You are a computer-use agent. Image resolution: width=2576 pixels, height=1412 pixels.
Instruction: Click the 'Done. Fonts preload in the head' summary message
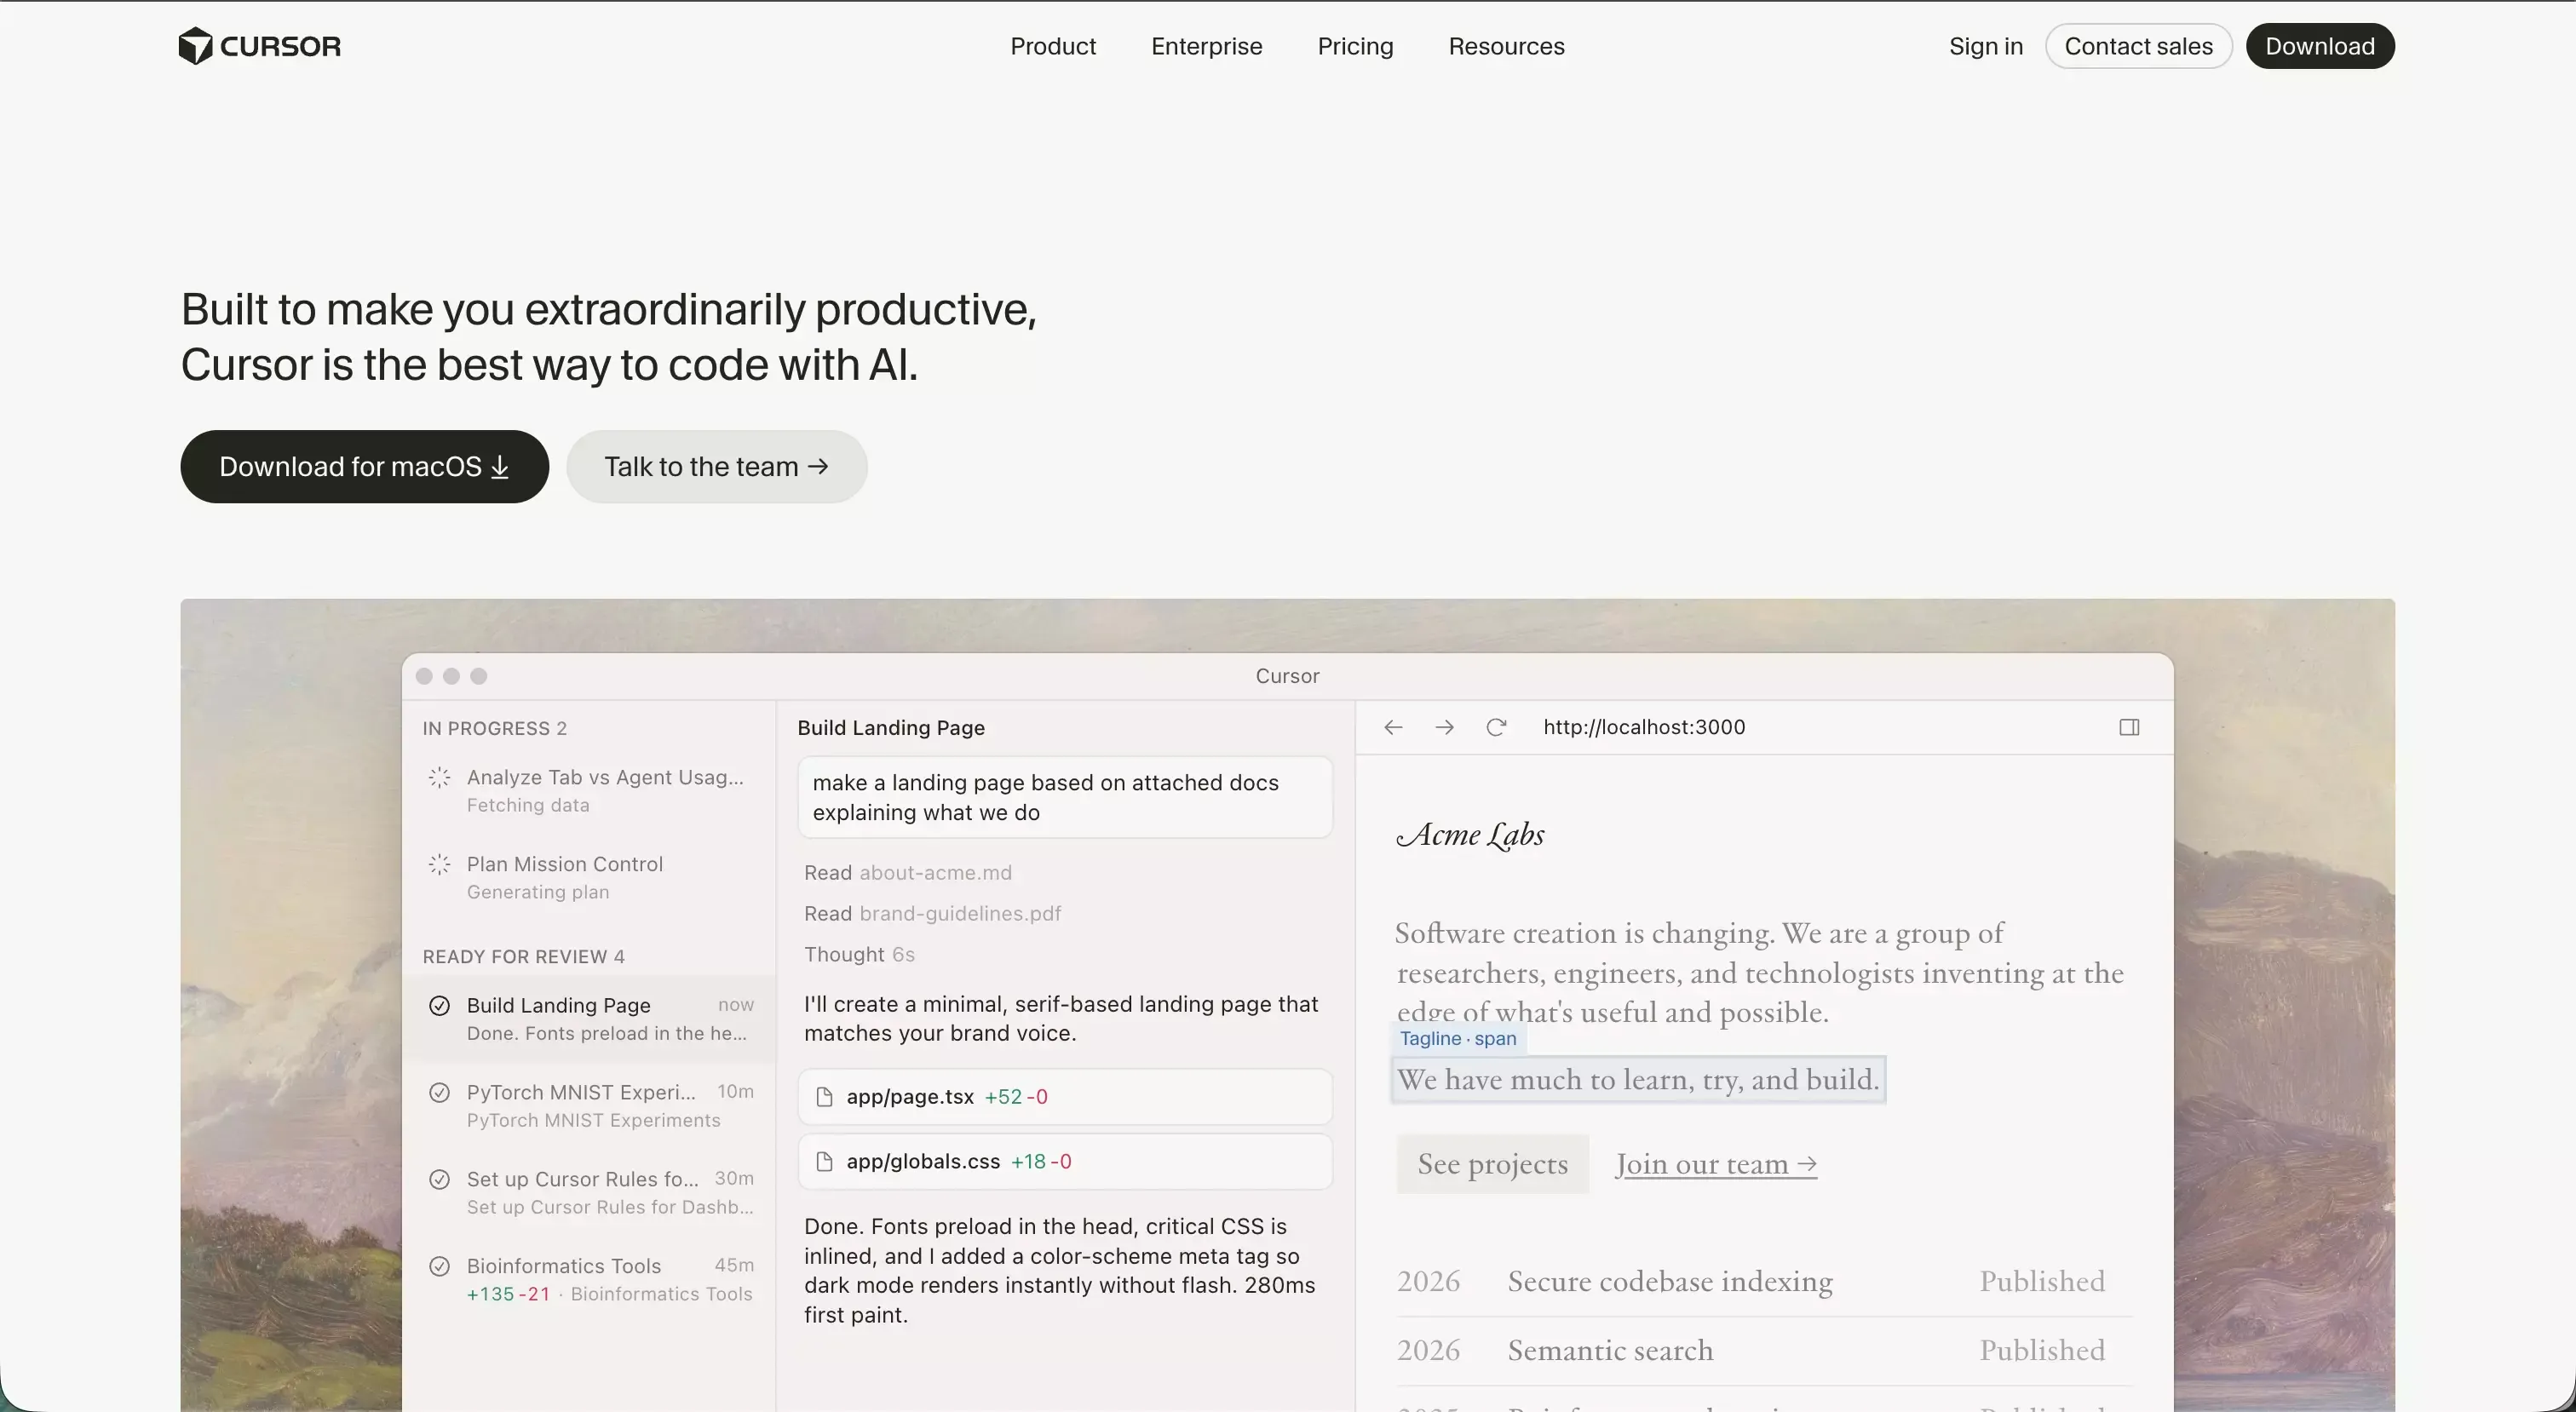coord(1059,1271)
